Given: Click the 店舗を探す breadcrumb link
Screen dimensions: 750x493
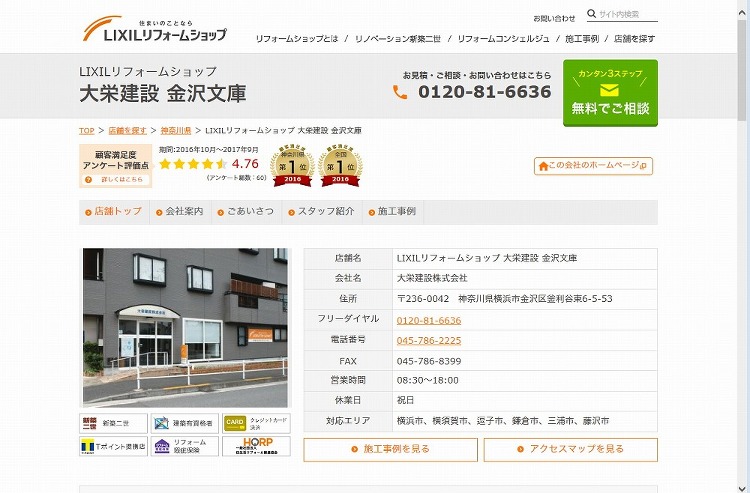Looking at the screenshot, I should (x=127, y=131).
